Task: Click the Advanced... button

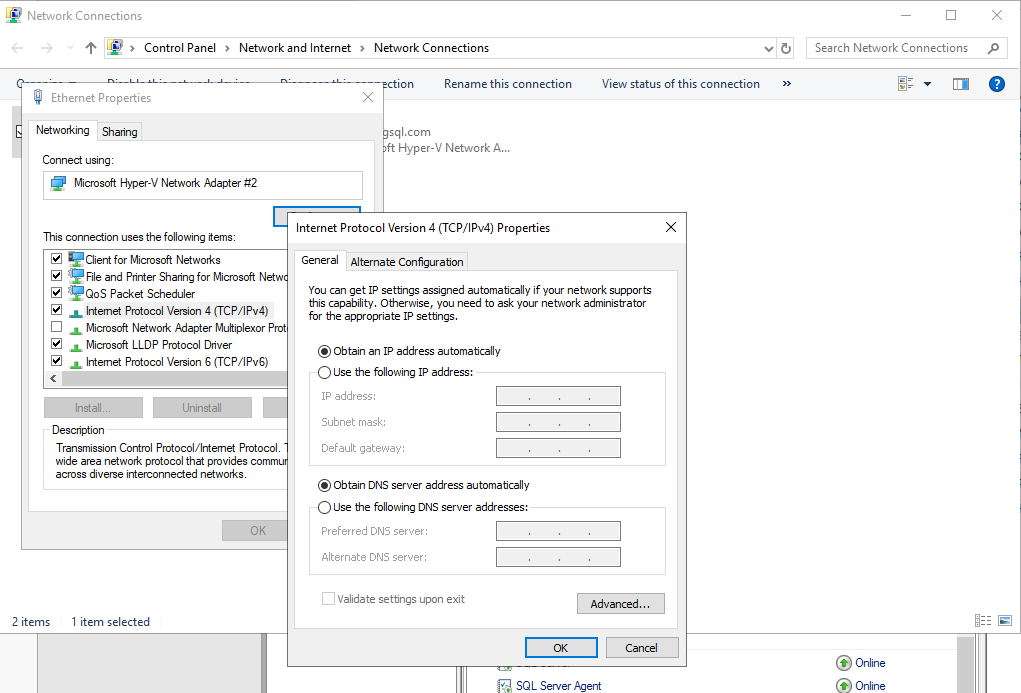Action: click(620, 604)
